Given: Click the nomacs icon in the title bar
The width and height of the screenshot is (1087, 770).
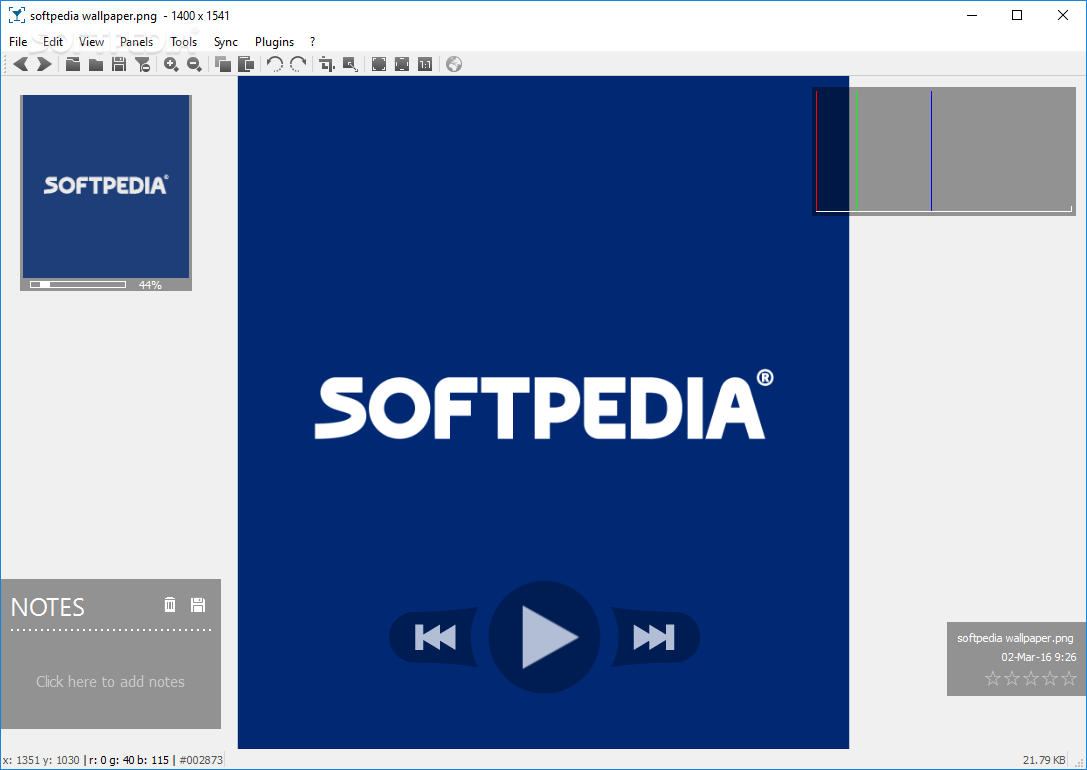Looking at the screenshot, I should [17, 15].
